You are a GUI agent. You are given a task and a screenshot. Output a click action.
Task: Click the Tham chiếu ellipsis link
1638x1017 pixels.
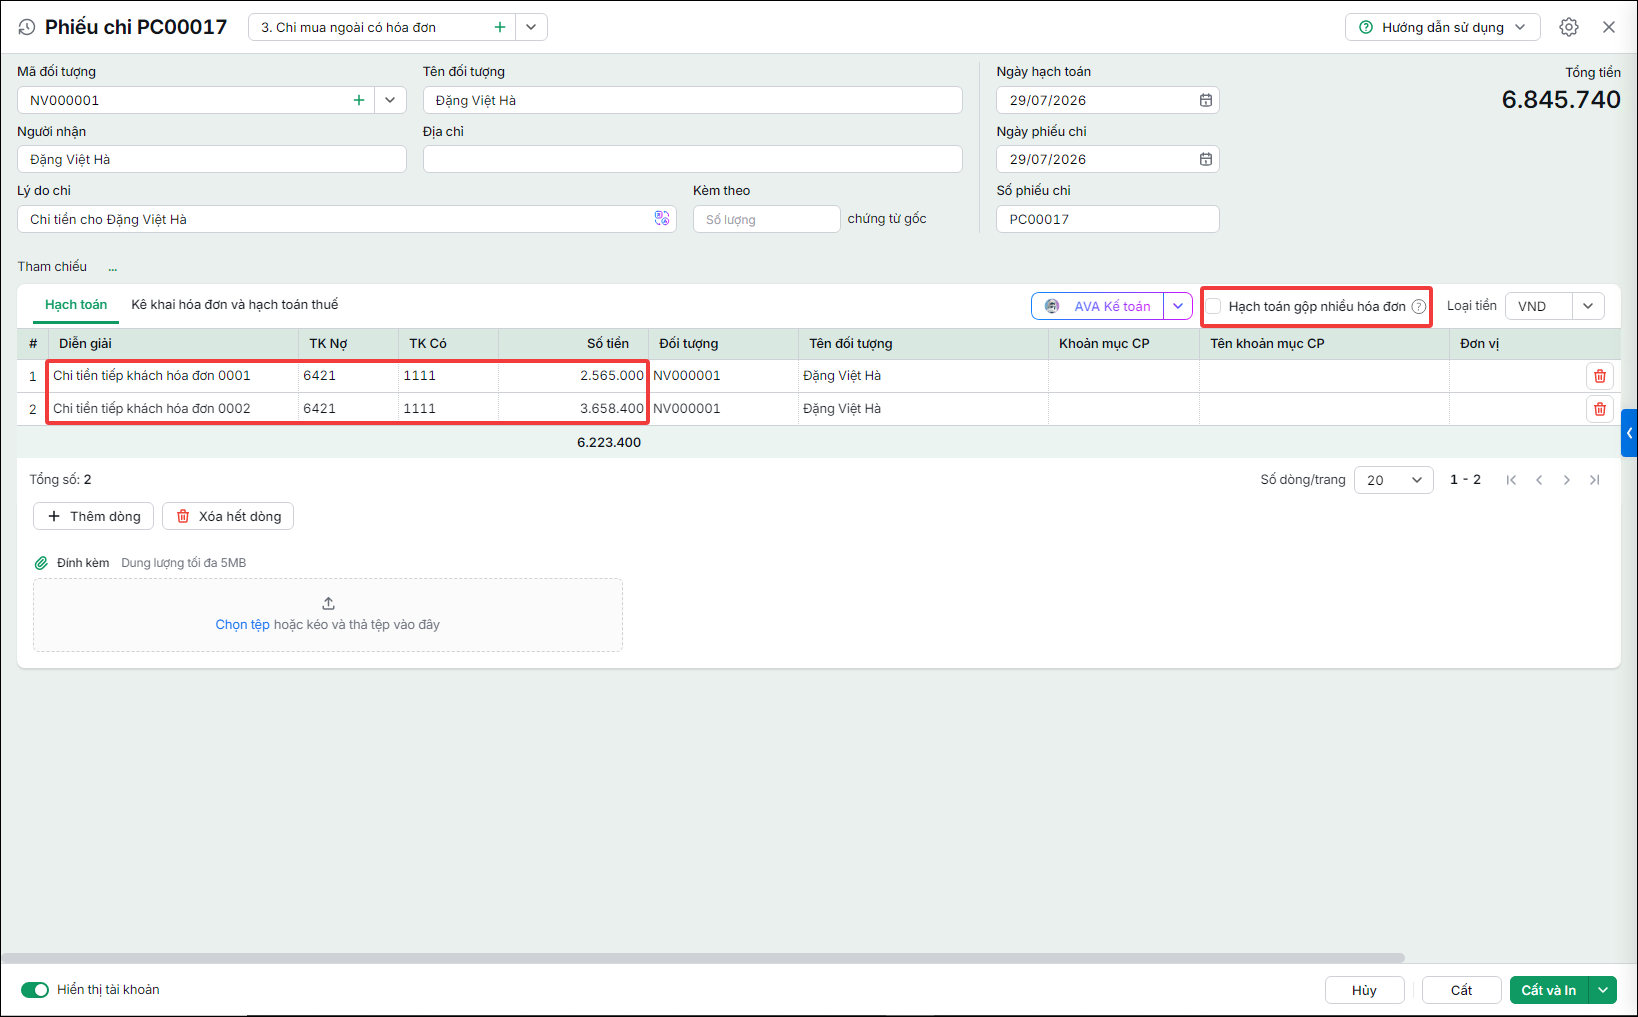tap(113, 268)
